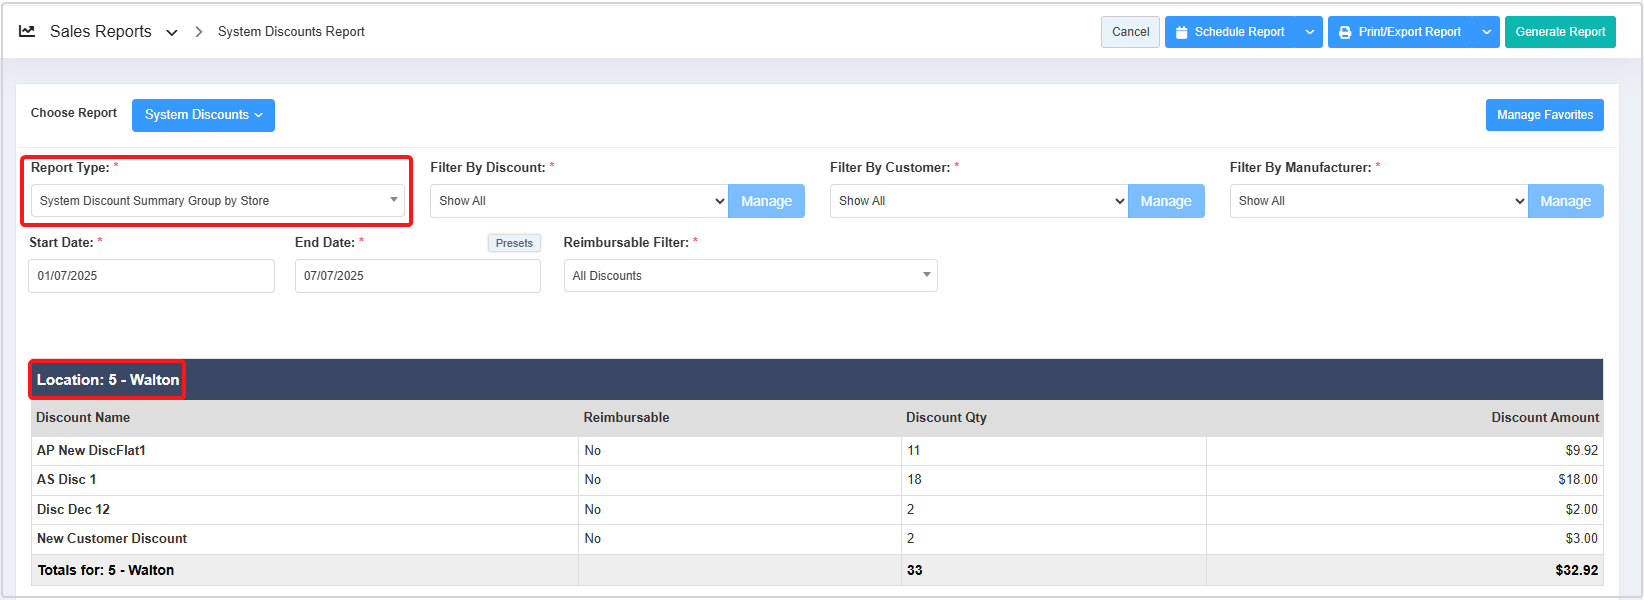Click Manage next to Filter By Manufacturer

1565,201
